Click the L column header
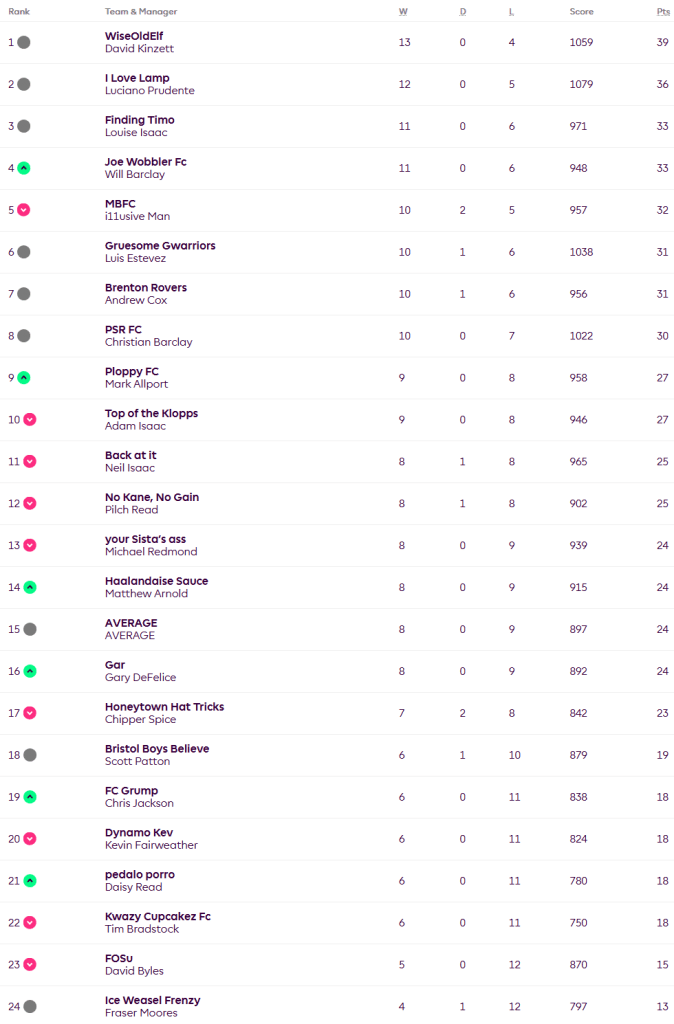 pyautogui.click(x=512, y=11)
